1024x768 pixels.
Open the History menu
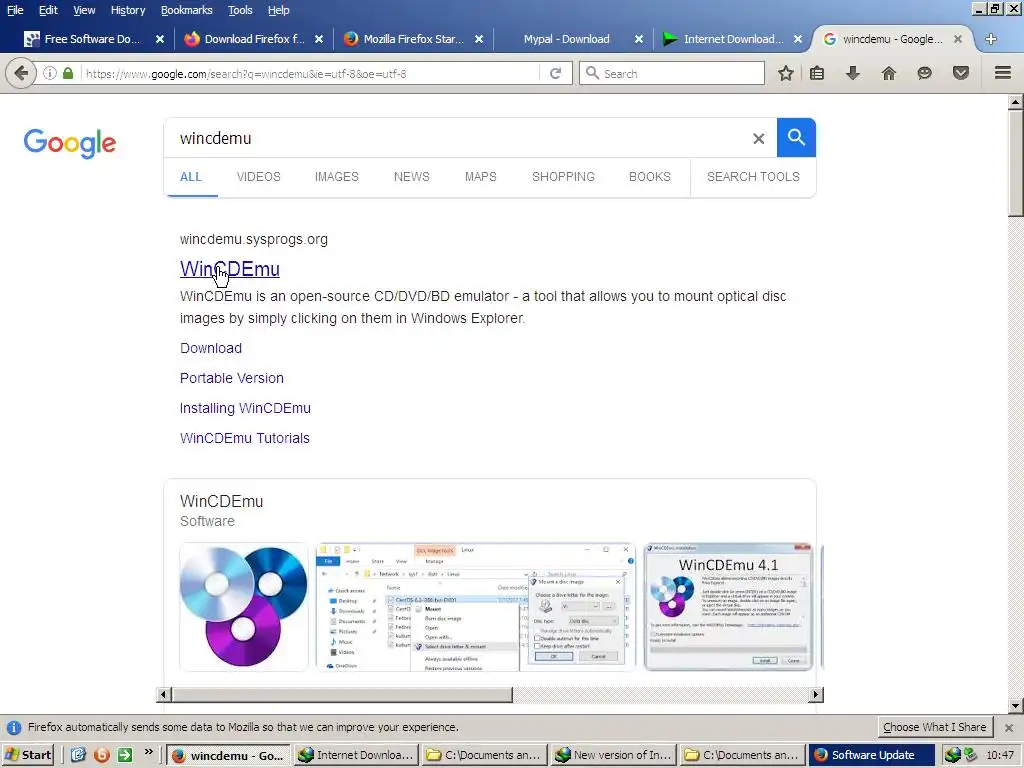pyautogui.click(x=127, y=10)
